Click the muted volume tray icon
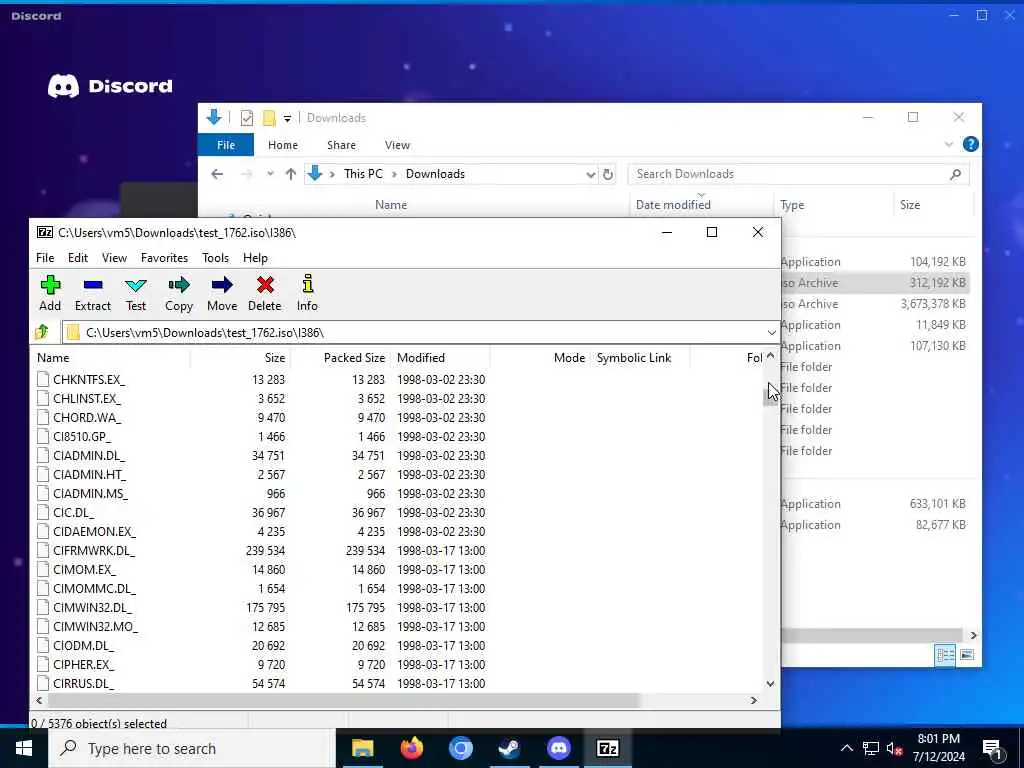The height and width of the screenshot is (768, 1024). pos(894,749)
